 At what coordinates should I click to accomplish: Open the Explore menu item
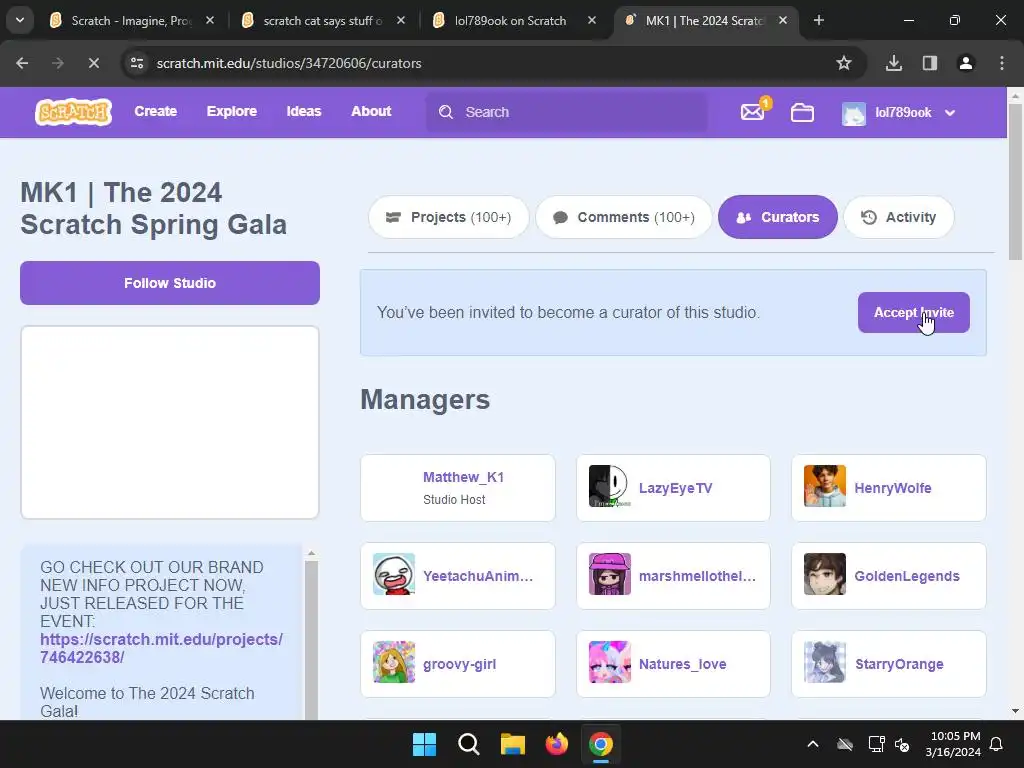pyautogui.click(x=231, y=112)
